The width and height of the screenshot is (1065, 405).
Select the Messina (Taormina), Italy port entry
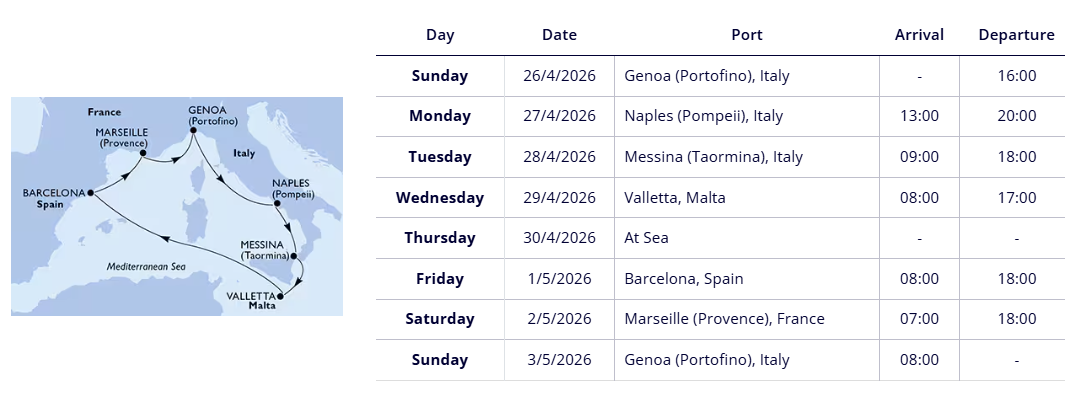click(x=713, y=157)
